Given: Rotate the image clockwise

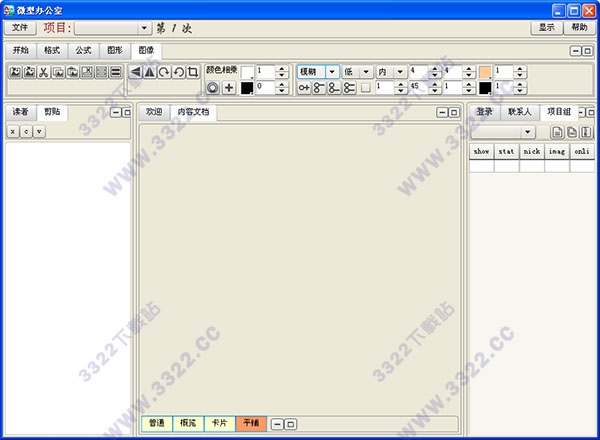Looking at the screenshot, I should click(164, 72).
